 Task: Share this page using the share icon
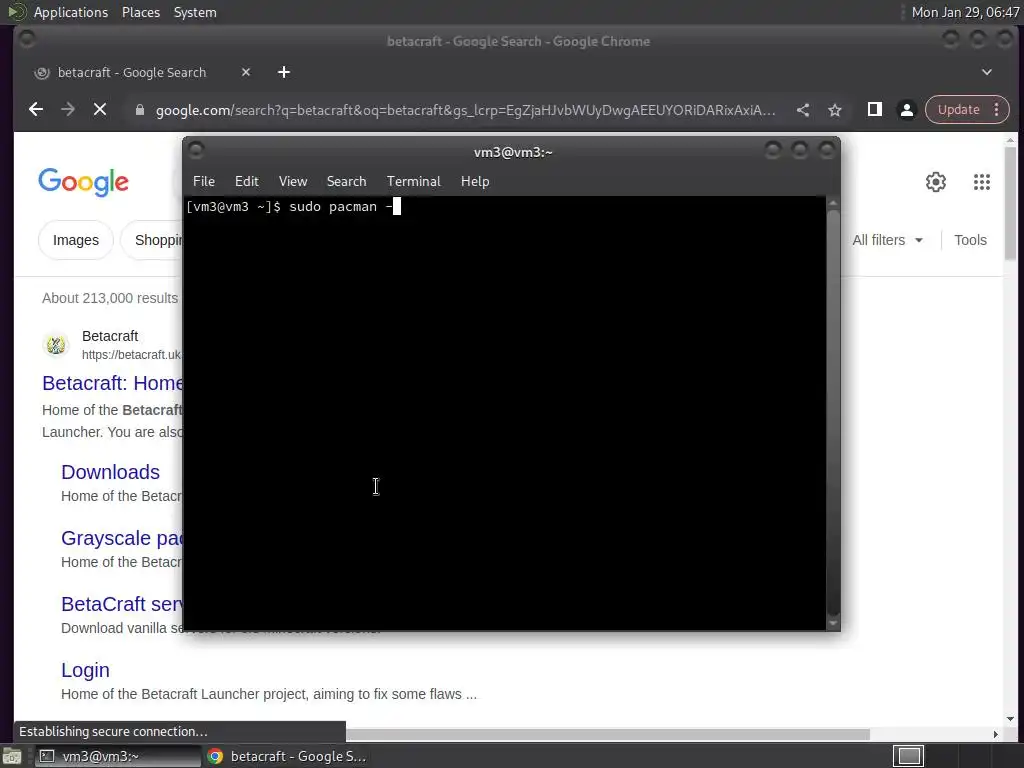pos(803,110)
